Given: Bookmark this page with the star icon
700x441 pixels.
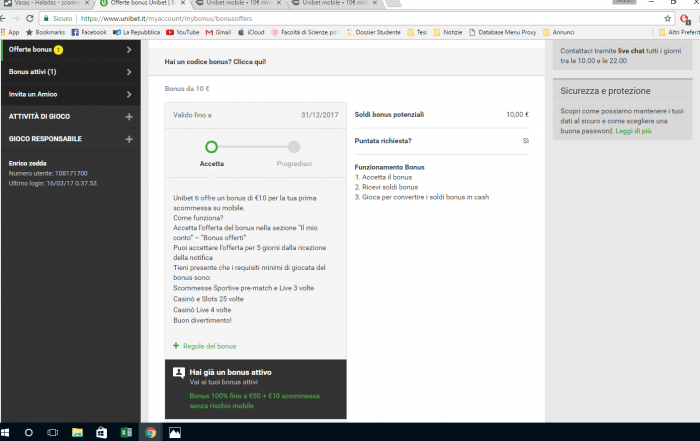Looking at the screenshot, I should (667, 19).
